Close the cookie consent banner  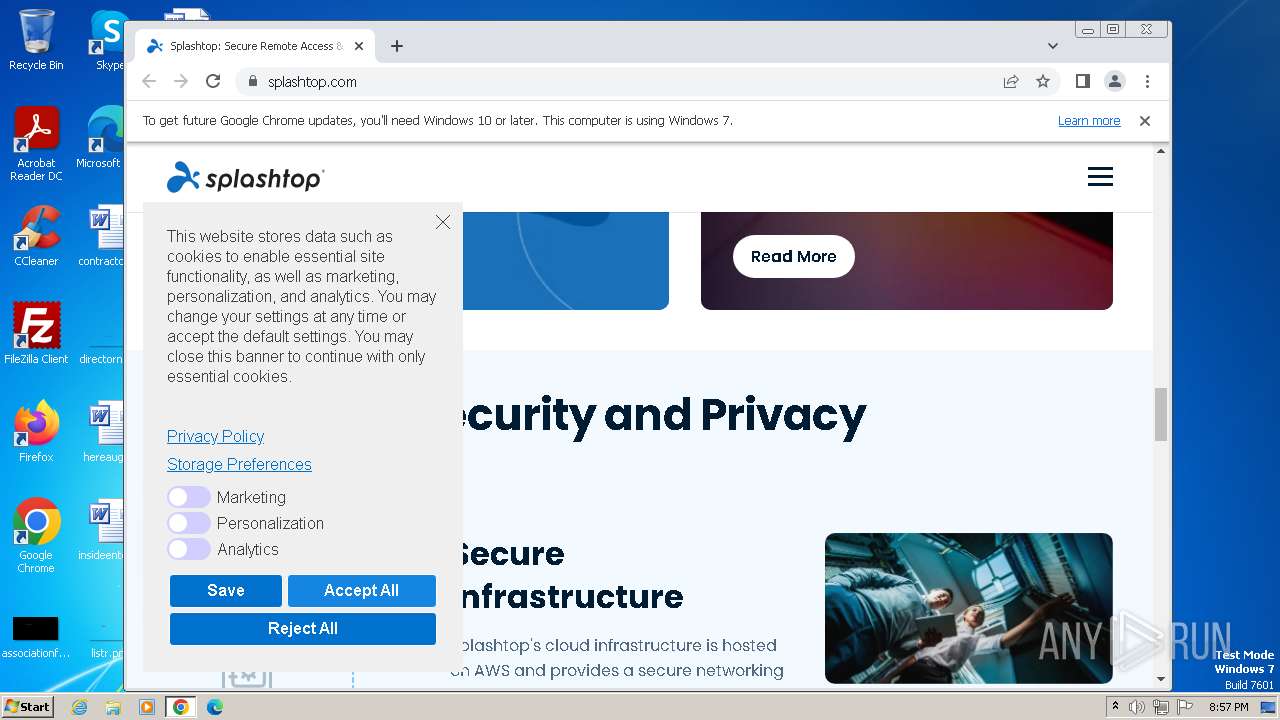[x=443, y=222]
